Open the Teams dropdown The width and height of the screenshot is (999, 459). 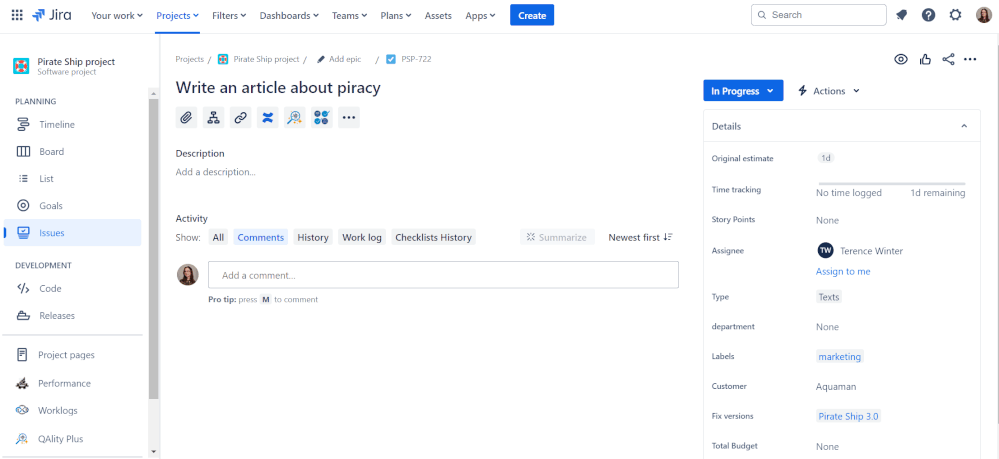click(350, 15)
